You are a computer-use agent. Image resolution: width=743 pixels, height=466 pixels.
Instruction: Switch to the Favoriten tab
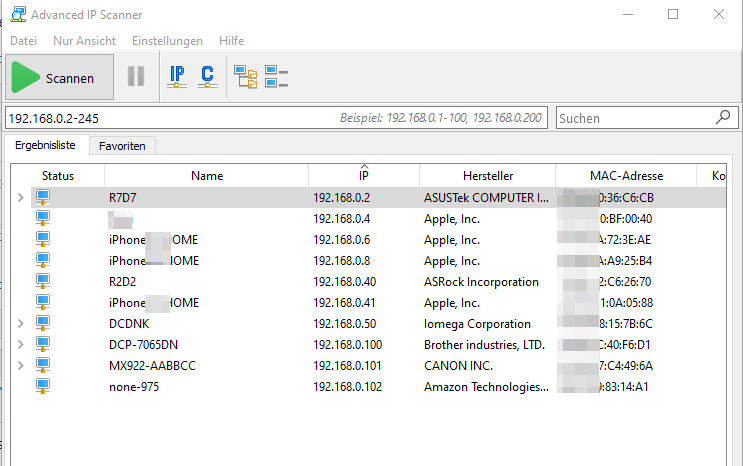coord(122,146)
